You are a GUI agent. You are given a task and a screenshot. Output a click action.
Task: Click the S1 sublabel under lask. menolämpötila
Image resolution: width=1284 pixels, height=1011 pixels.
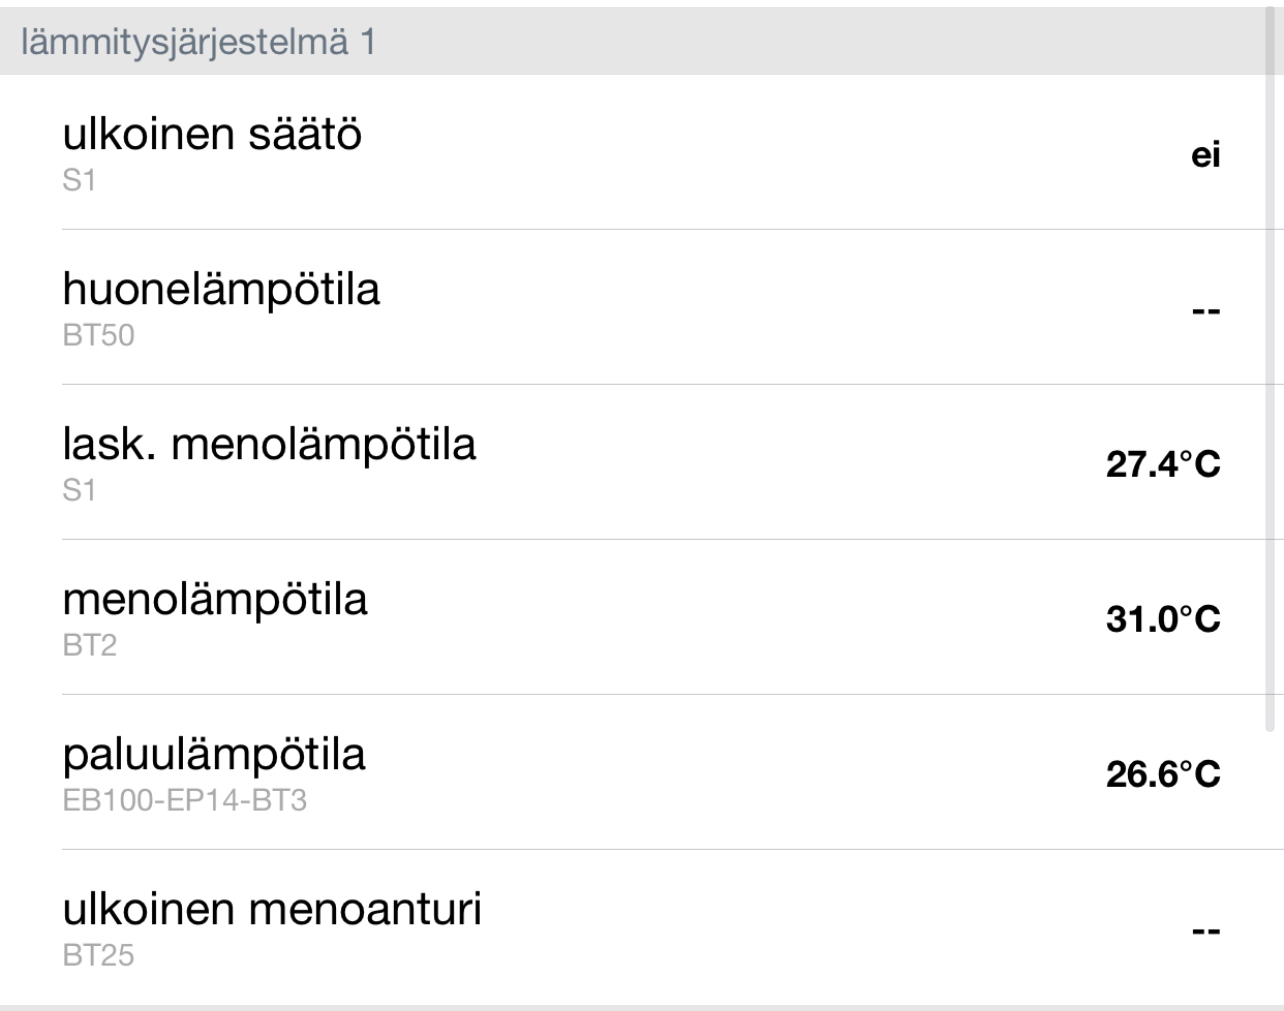pos(79,491)
